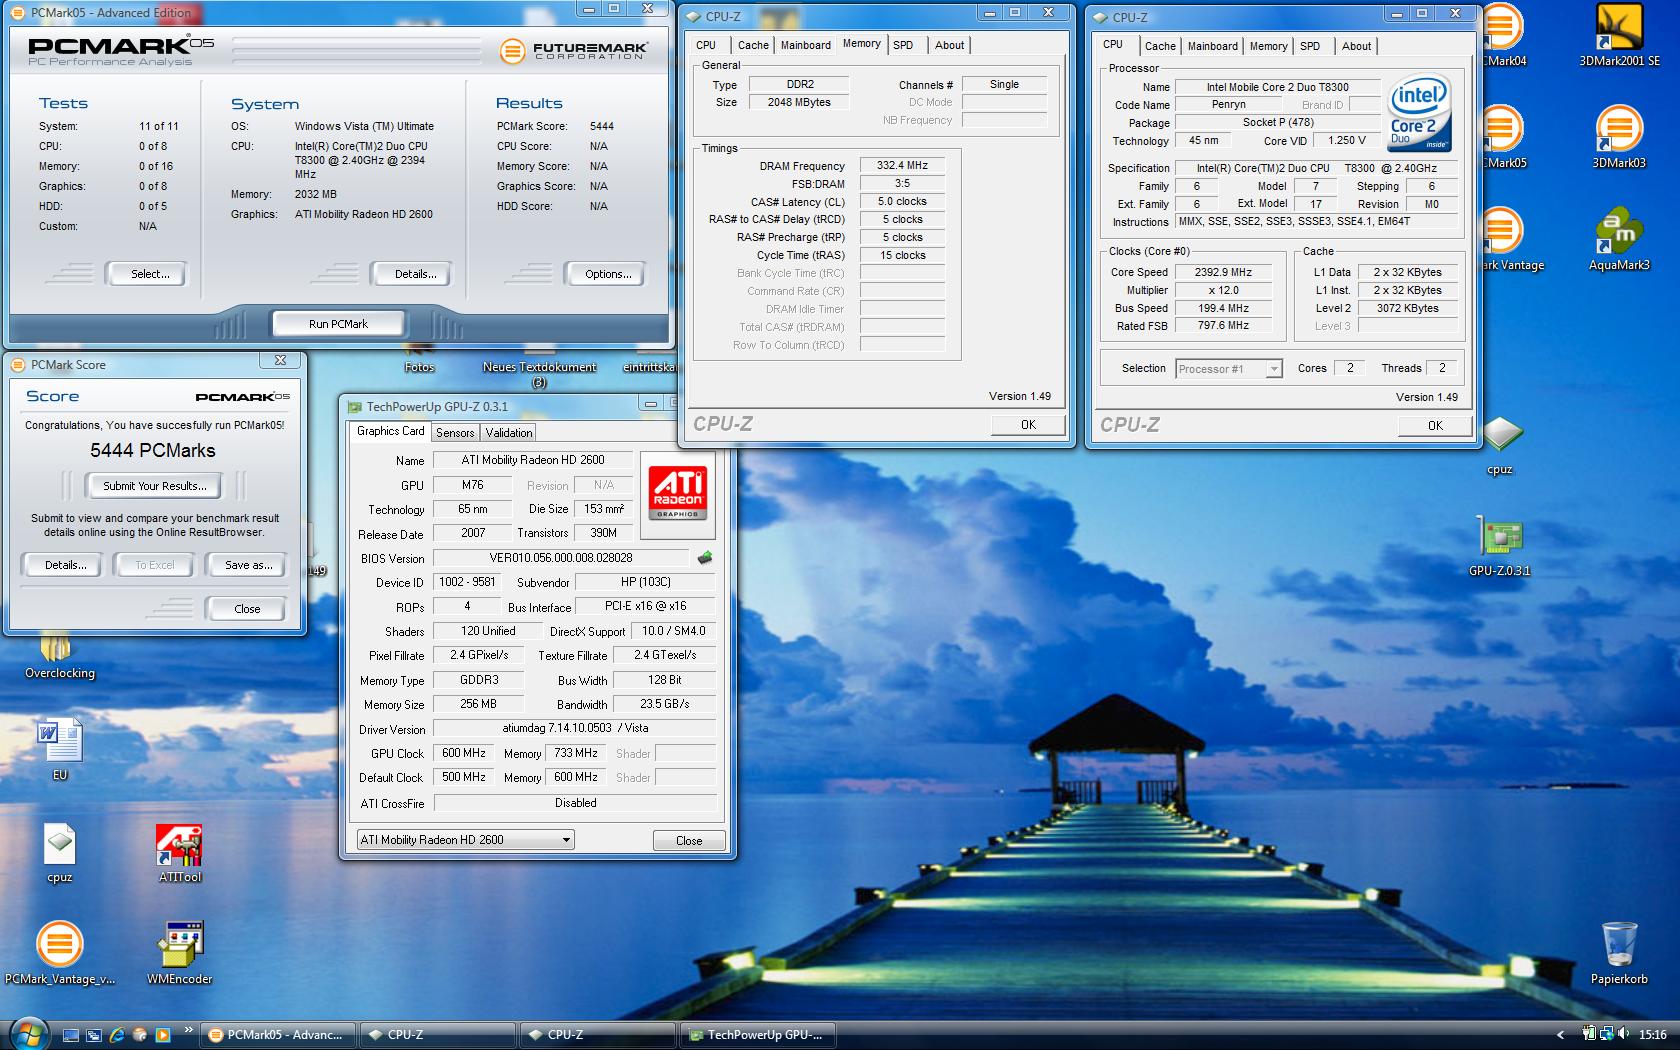The image size is (1680, 1050).
Task: Open Mainboard tab in the processor CPU-Z window
Action: 1212,46
